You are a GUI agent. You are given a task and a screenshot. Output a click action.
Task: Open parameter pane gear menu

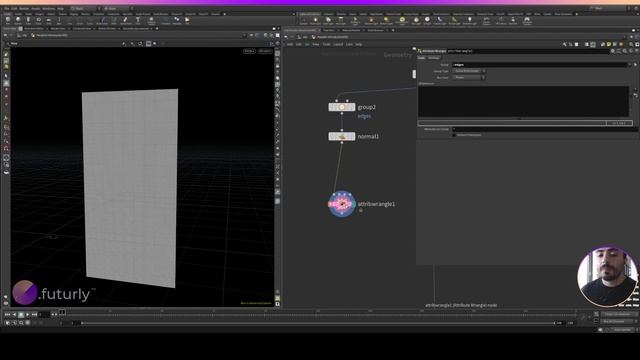point(613,51)
